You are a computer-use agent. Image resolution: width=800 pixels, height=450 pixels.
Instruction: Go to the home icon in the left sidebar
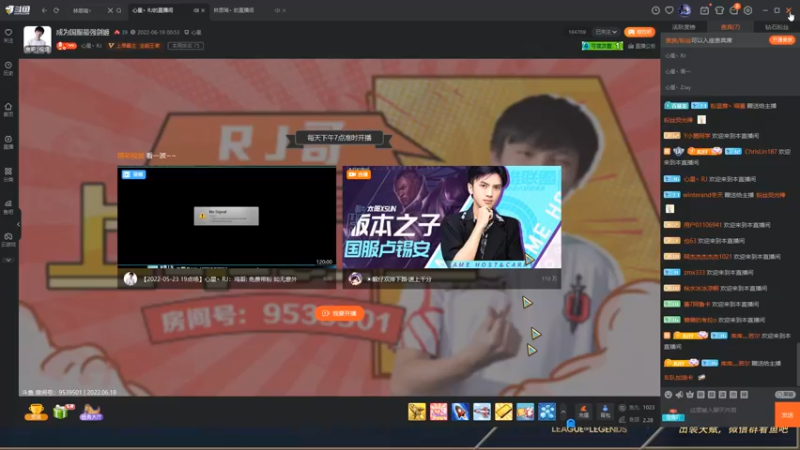pyautogui.click(x=8, y=109)
